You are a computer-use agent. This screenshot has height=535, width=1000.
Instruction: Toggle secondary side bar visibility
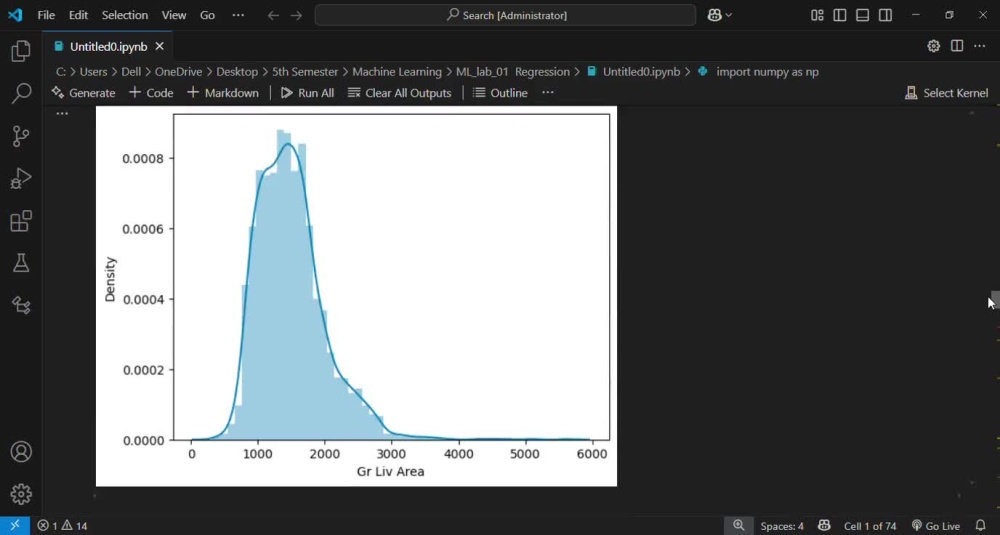click(x=885, y=15)
